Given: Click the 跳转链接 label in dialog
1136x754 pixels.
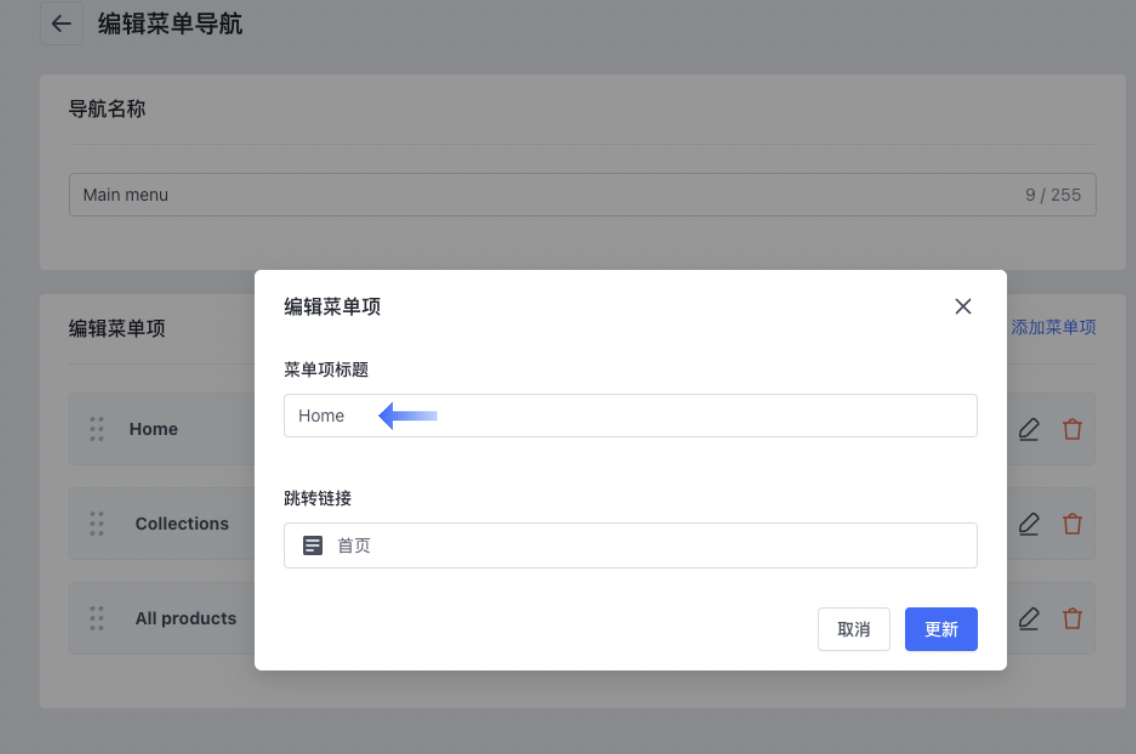Looking at the screenshot, I should coord(317,498).
